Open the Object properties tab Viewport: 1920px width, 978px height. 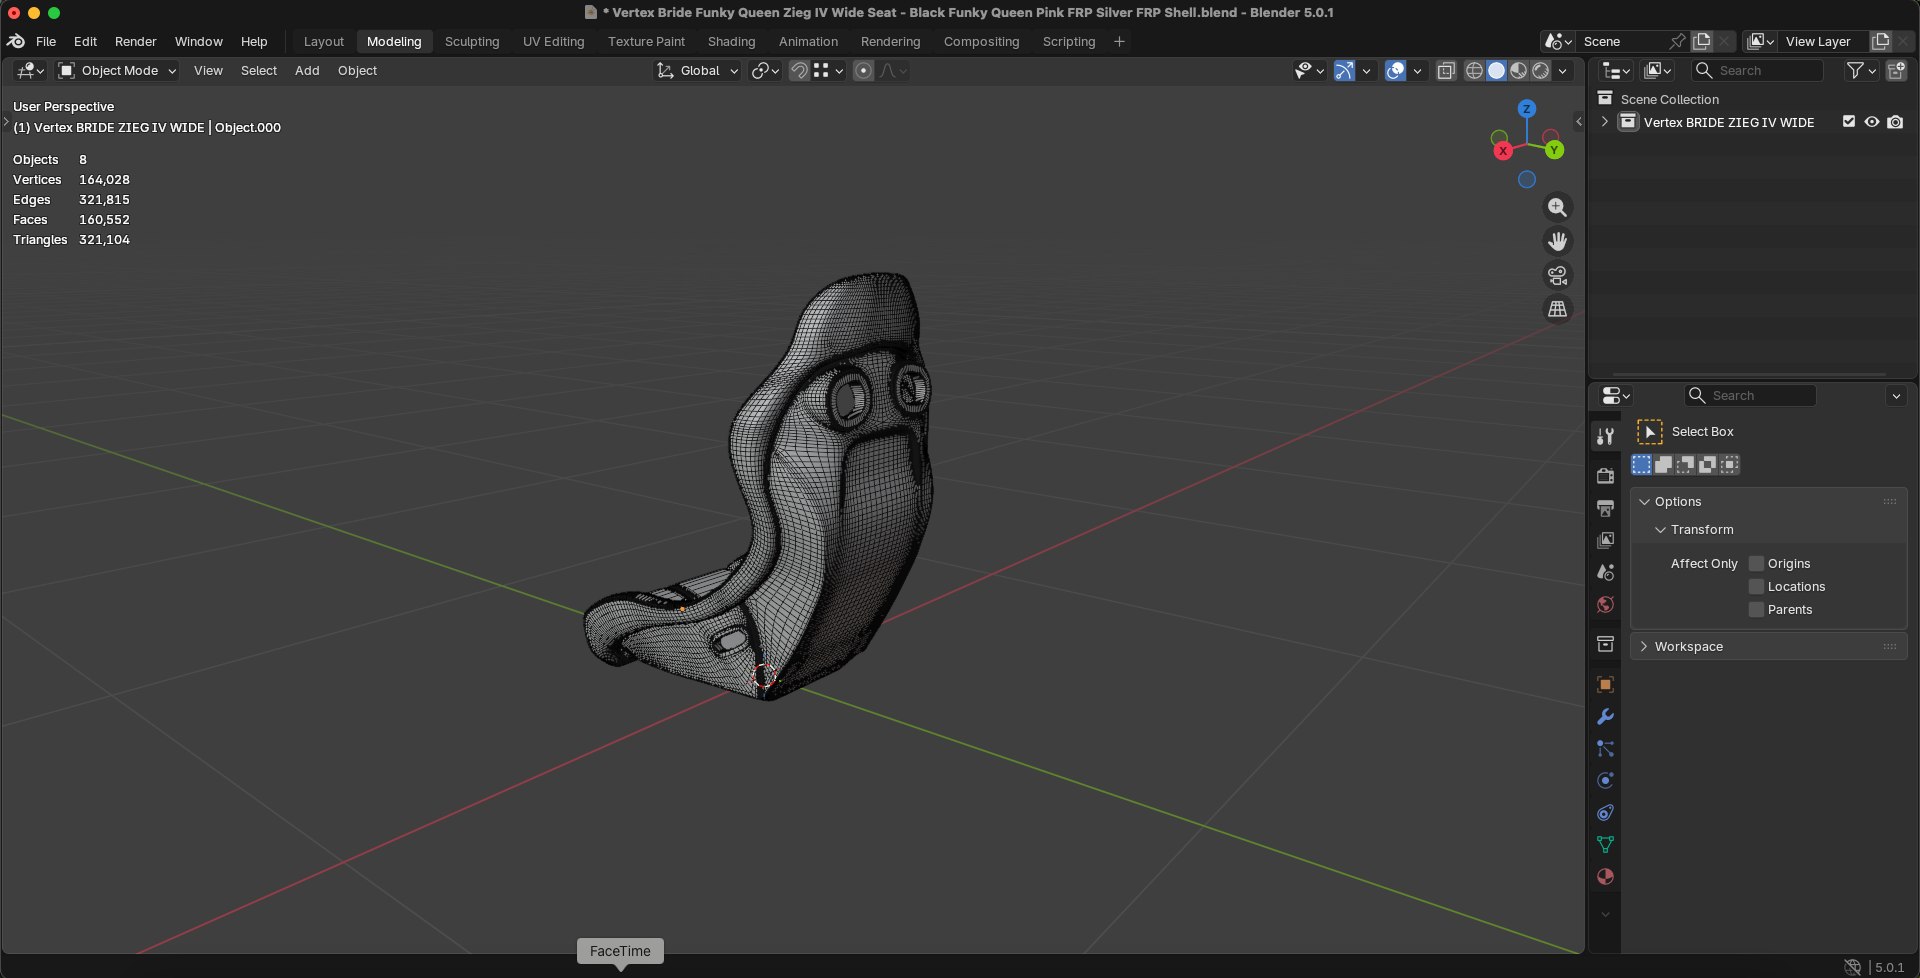(1605, 685)
